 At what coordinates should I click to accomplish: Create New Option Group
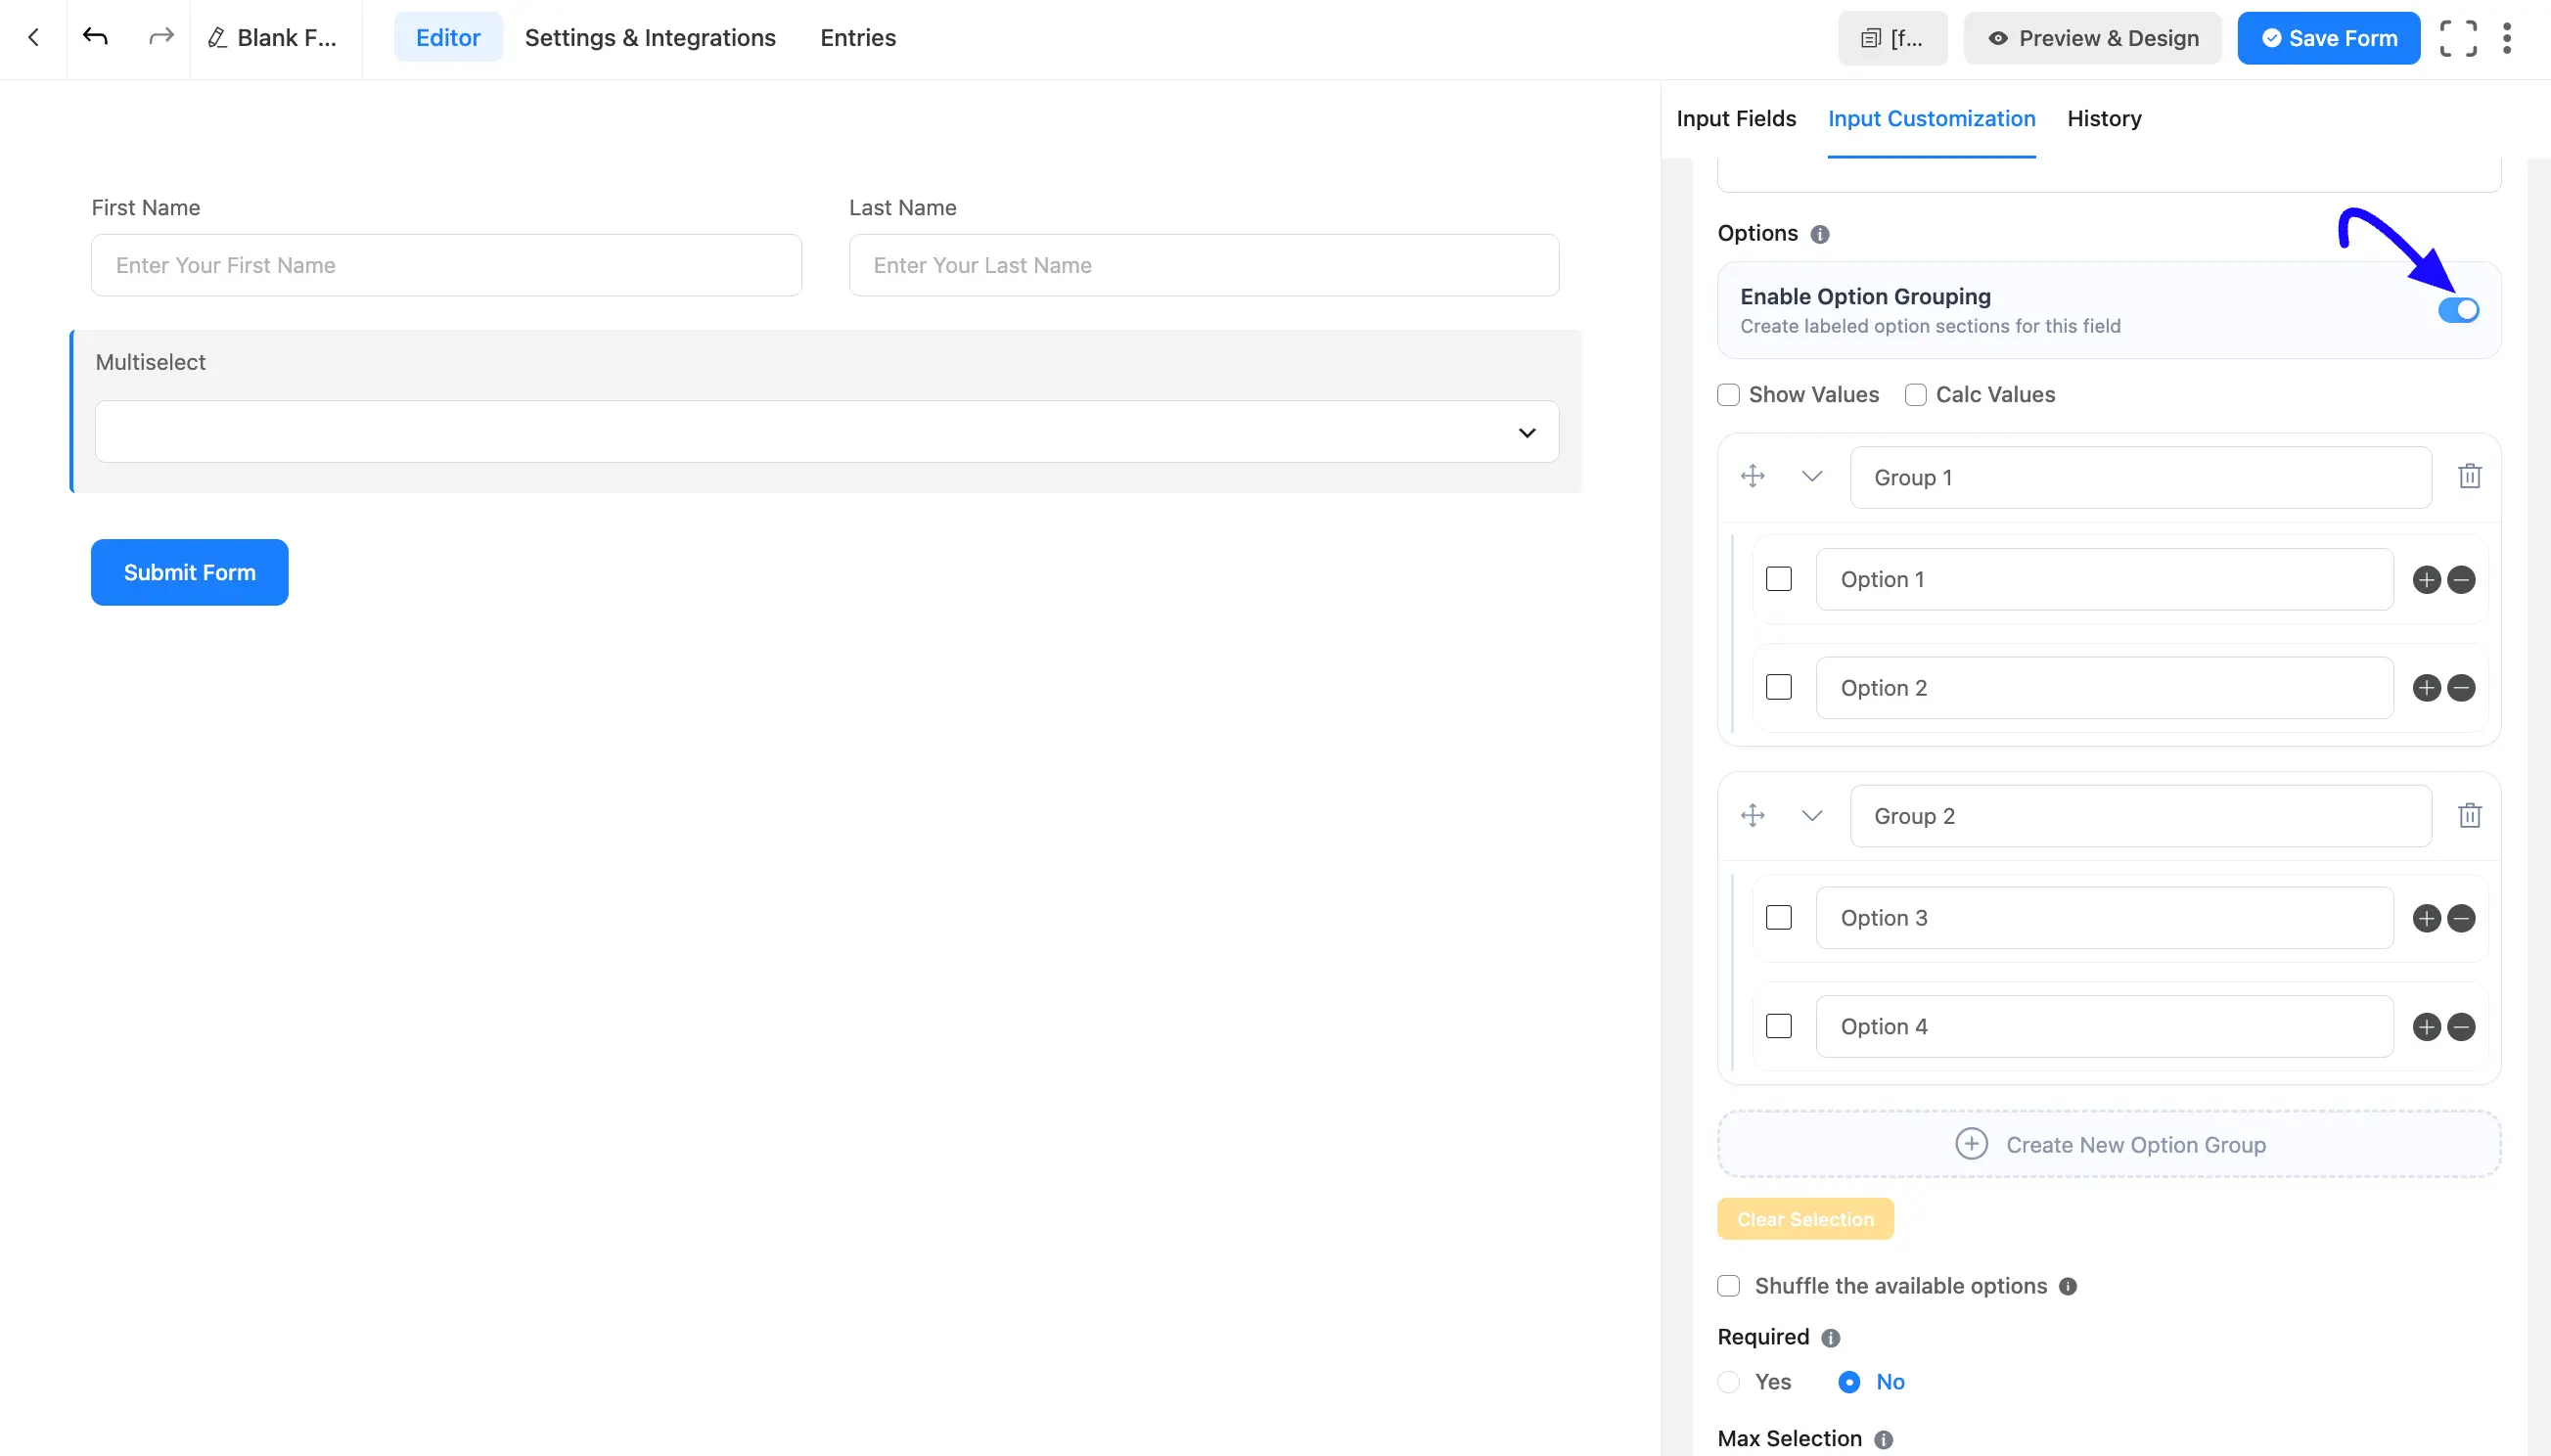2109,1144
